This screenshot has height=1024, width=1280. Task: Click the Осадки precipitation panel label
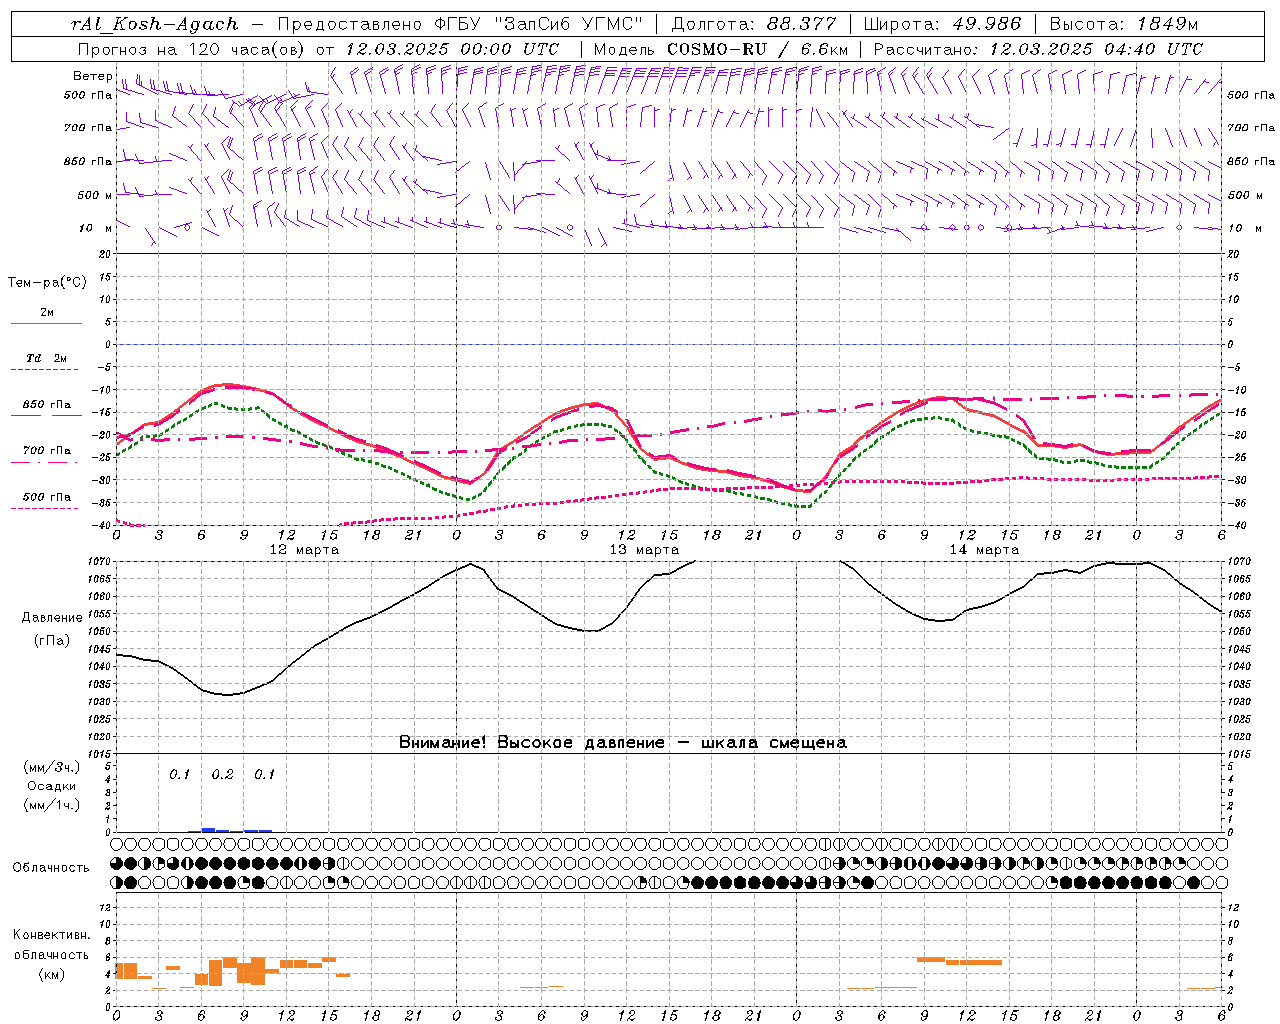52,786
